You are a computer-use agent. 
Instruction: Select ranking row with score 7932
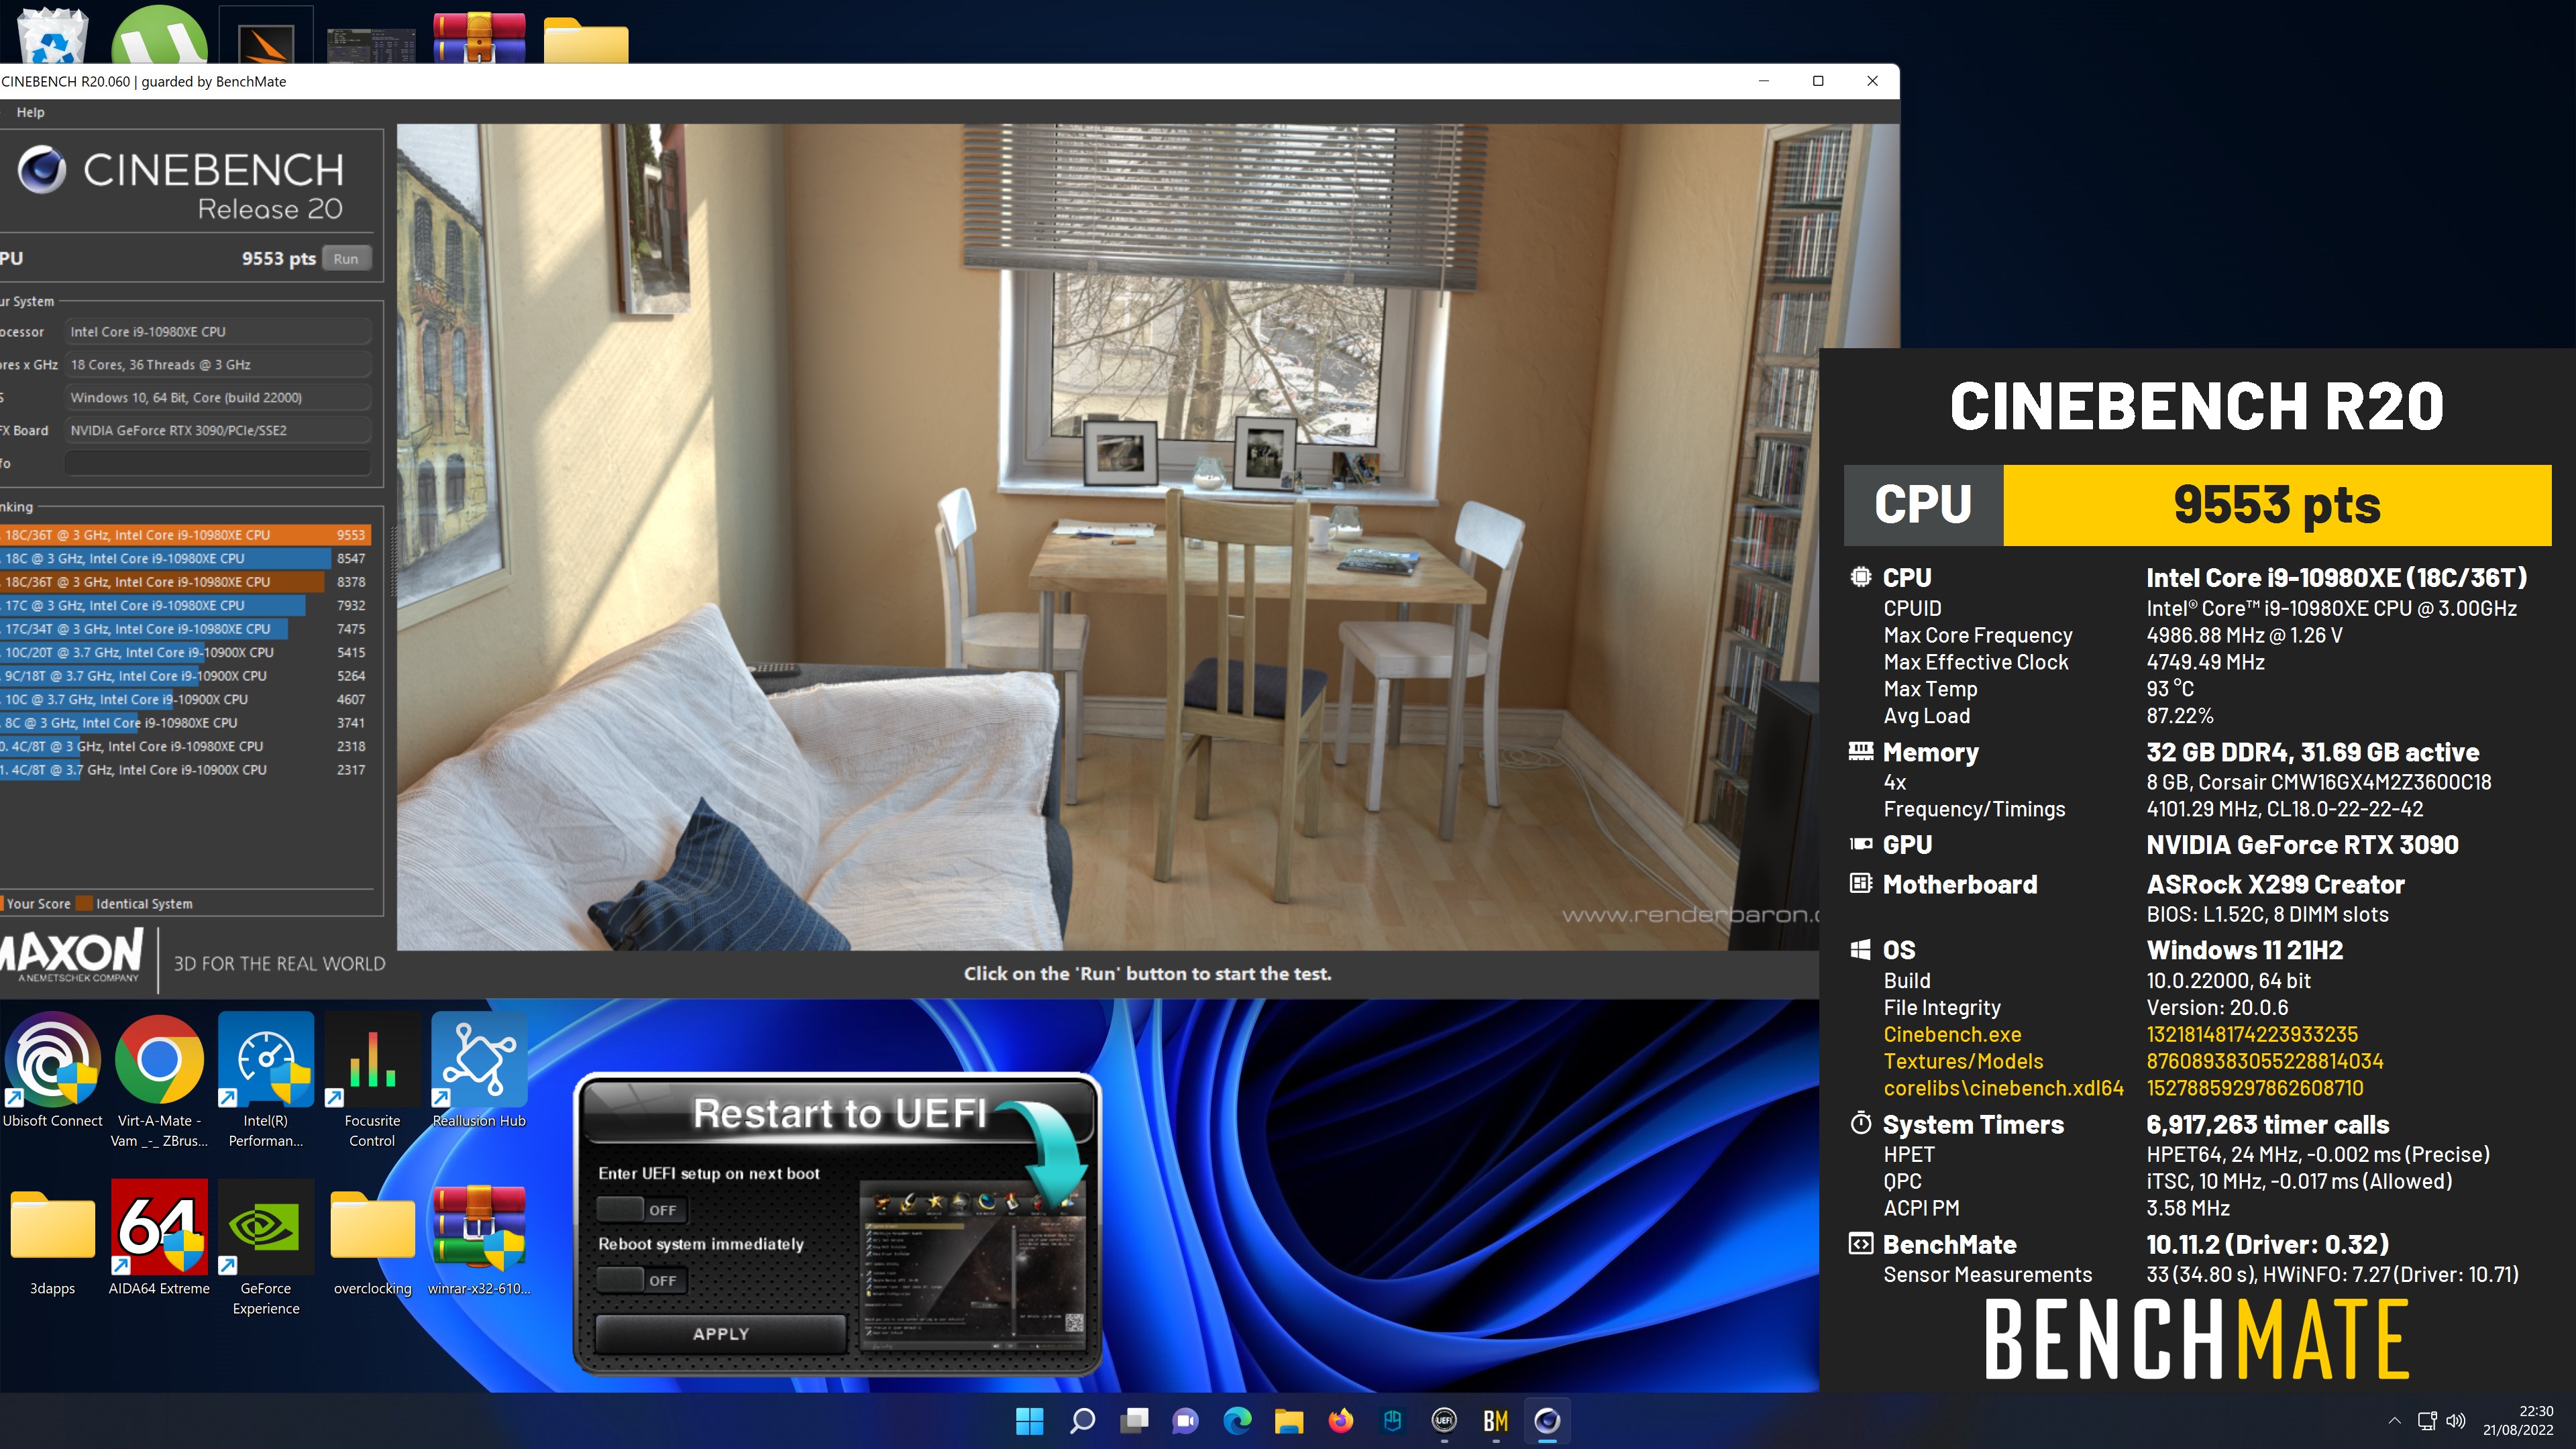click(x=185, y=605)
